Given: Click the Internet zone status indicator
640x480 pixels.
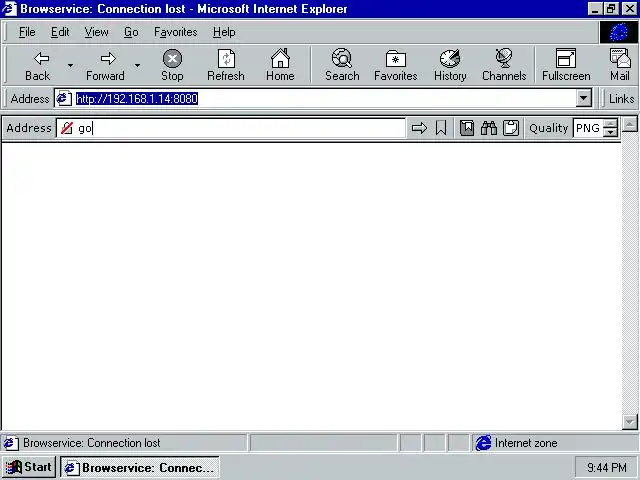Looking at the screenshot, I should (554, 443).
